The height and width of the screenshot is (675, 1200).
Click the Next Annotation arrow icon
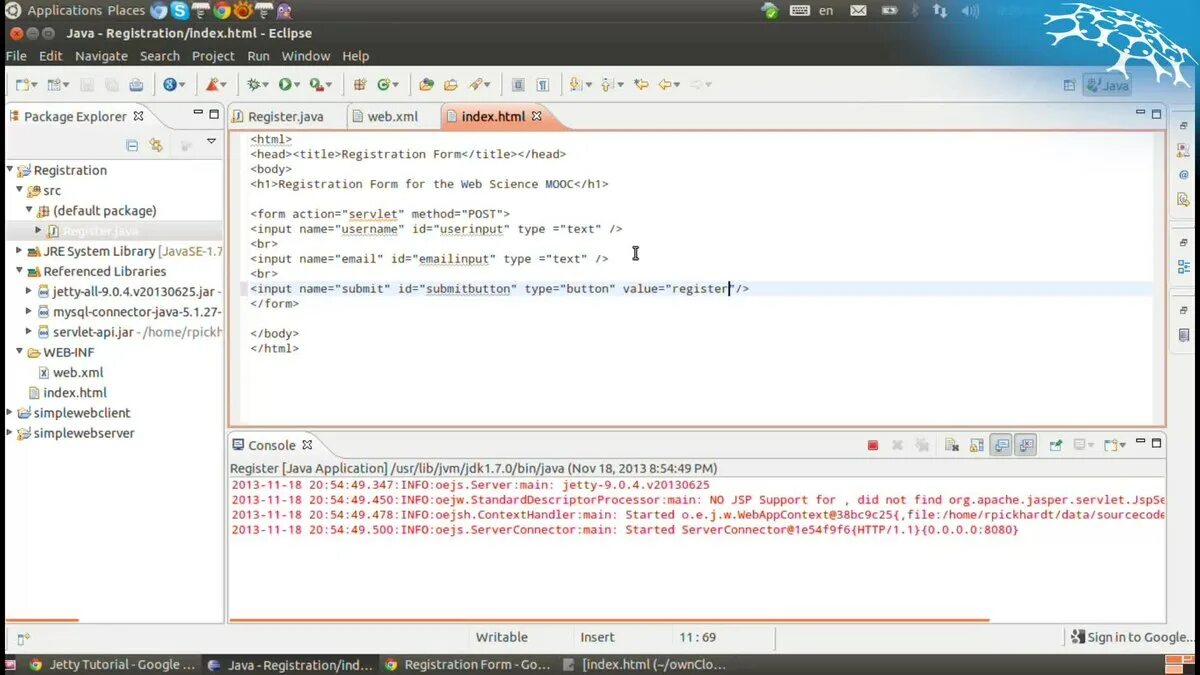tap(576, 85)
